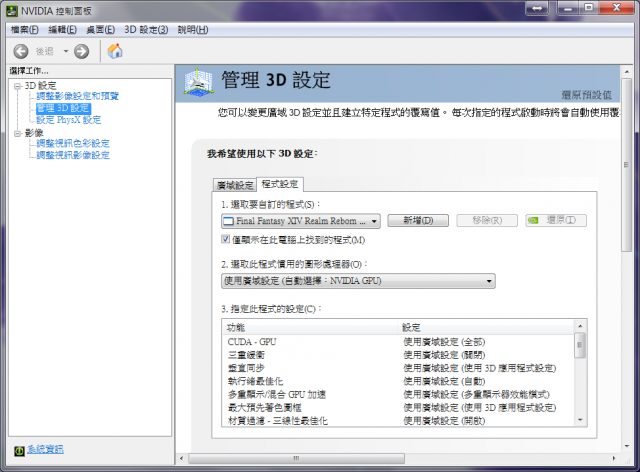Open the 桌面(E) menu
The height and width of the screenshot is (472, 640).
click(100, 30)
